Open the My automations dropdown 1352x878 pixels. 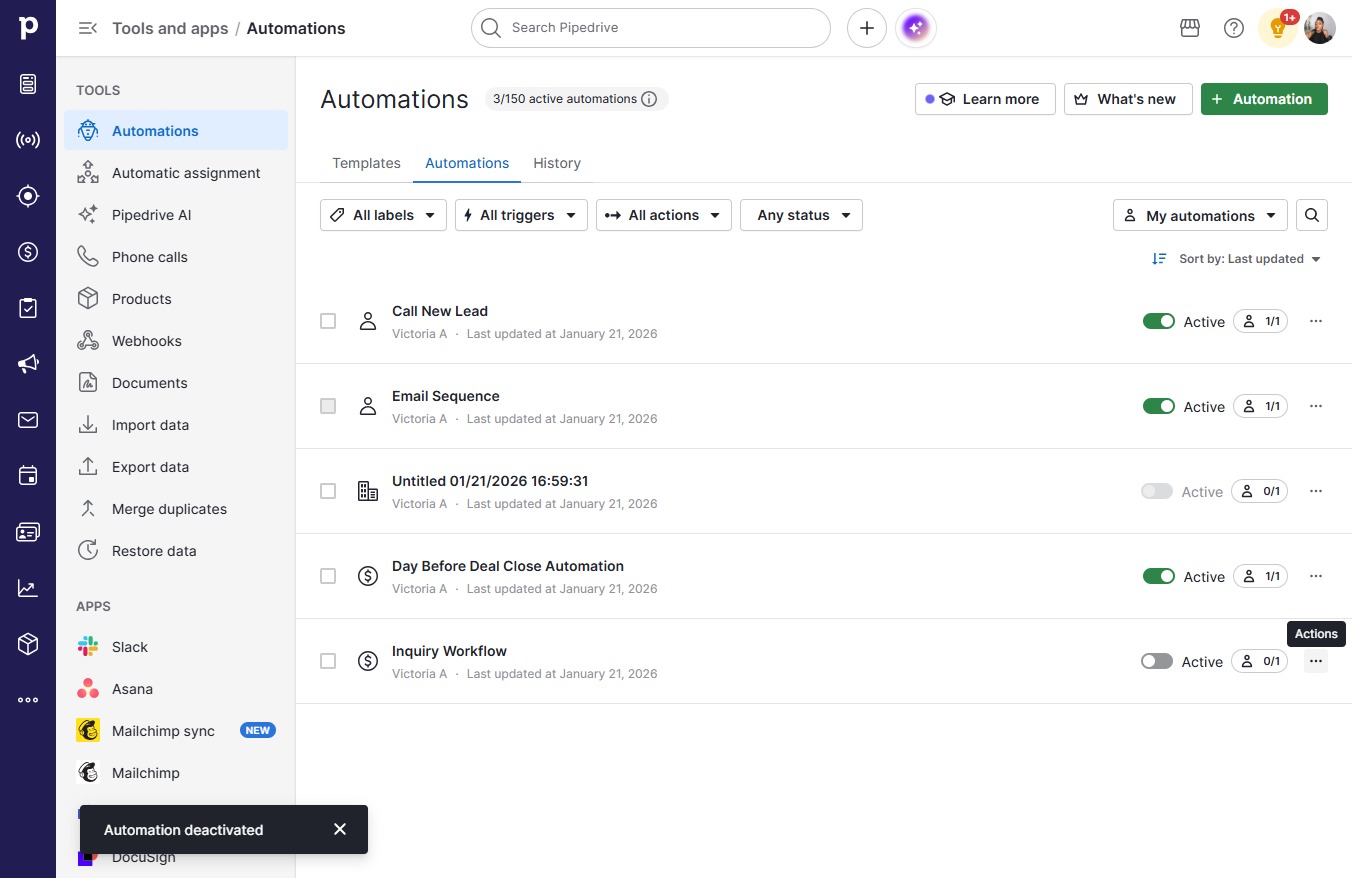[1200, 215]
